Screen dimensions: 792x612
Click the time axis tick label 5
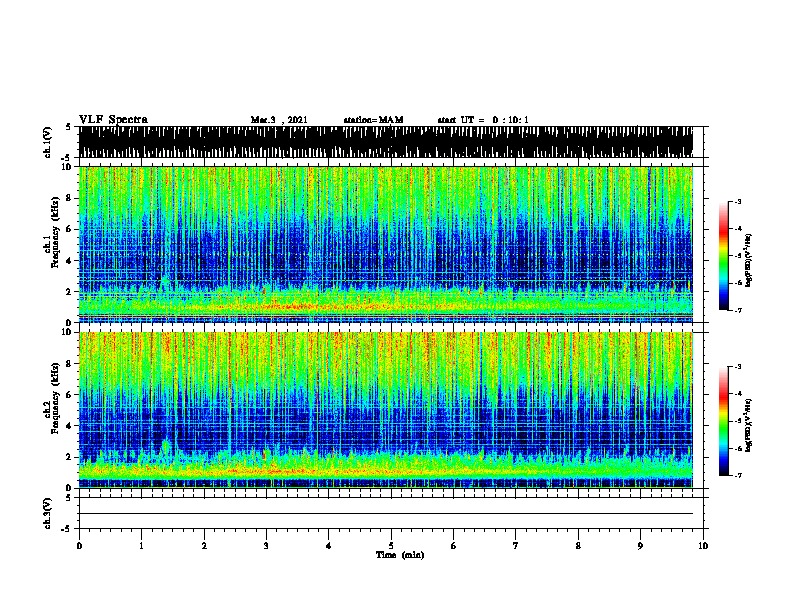pyautogui.click(x=391, y=546)
